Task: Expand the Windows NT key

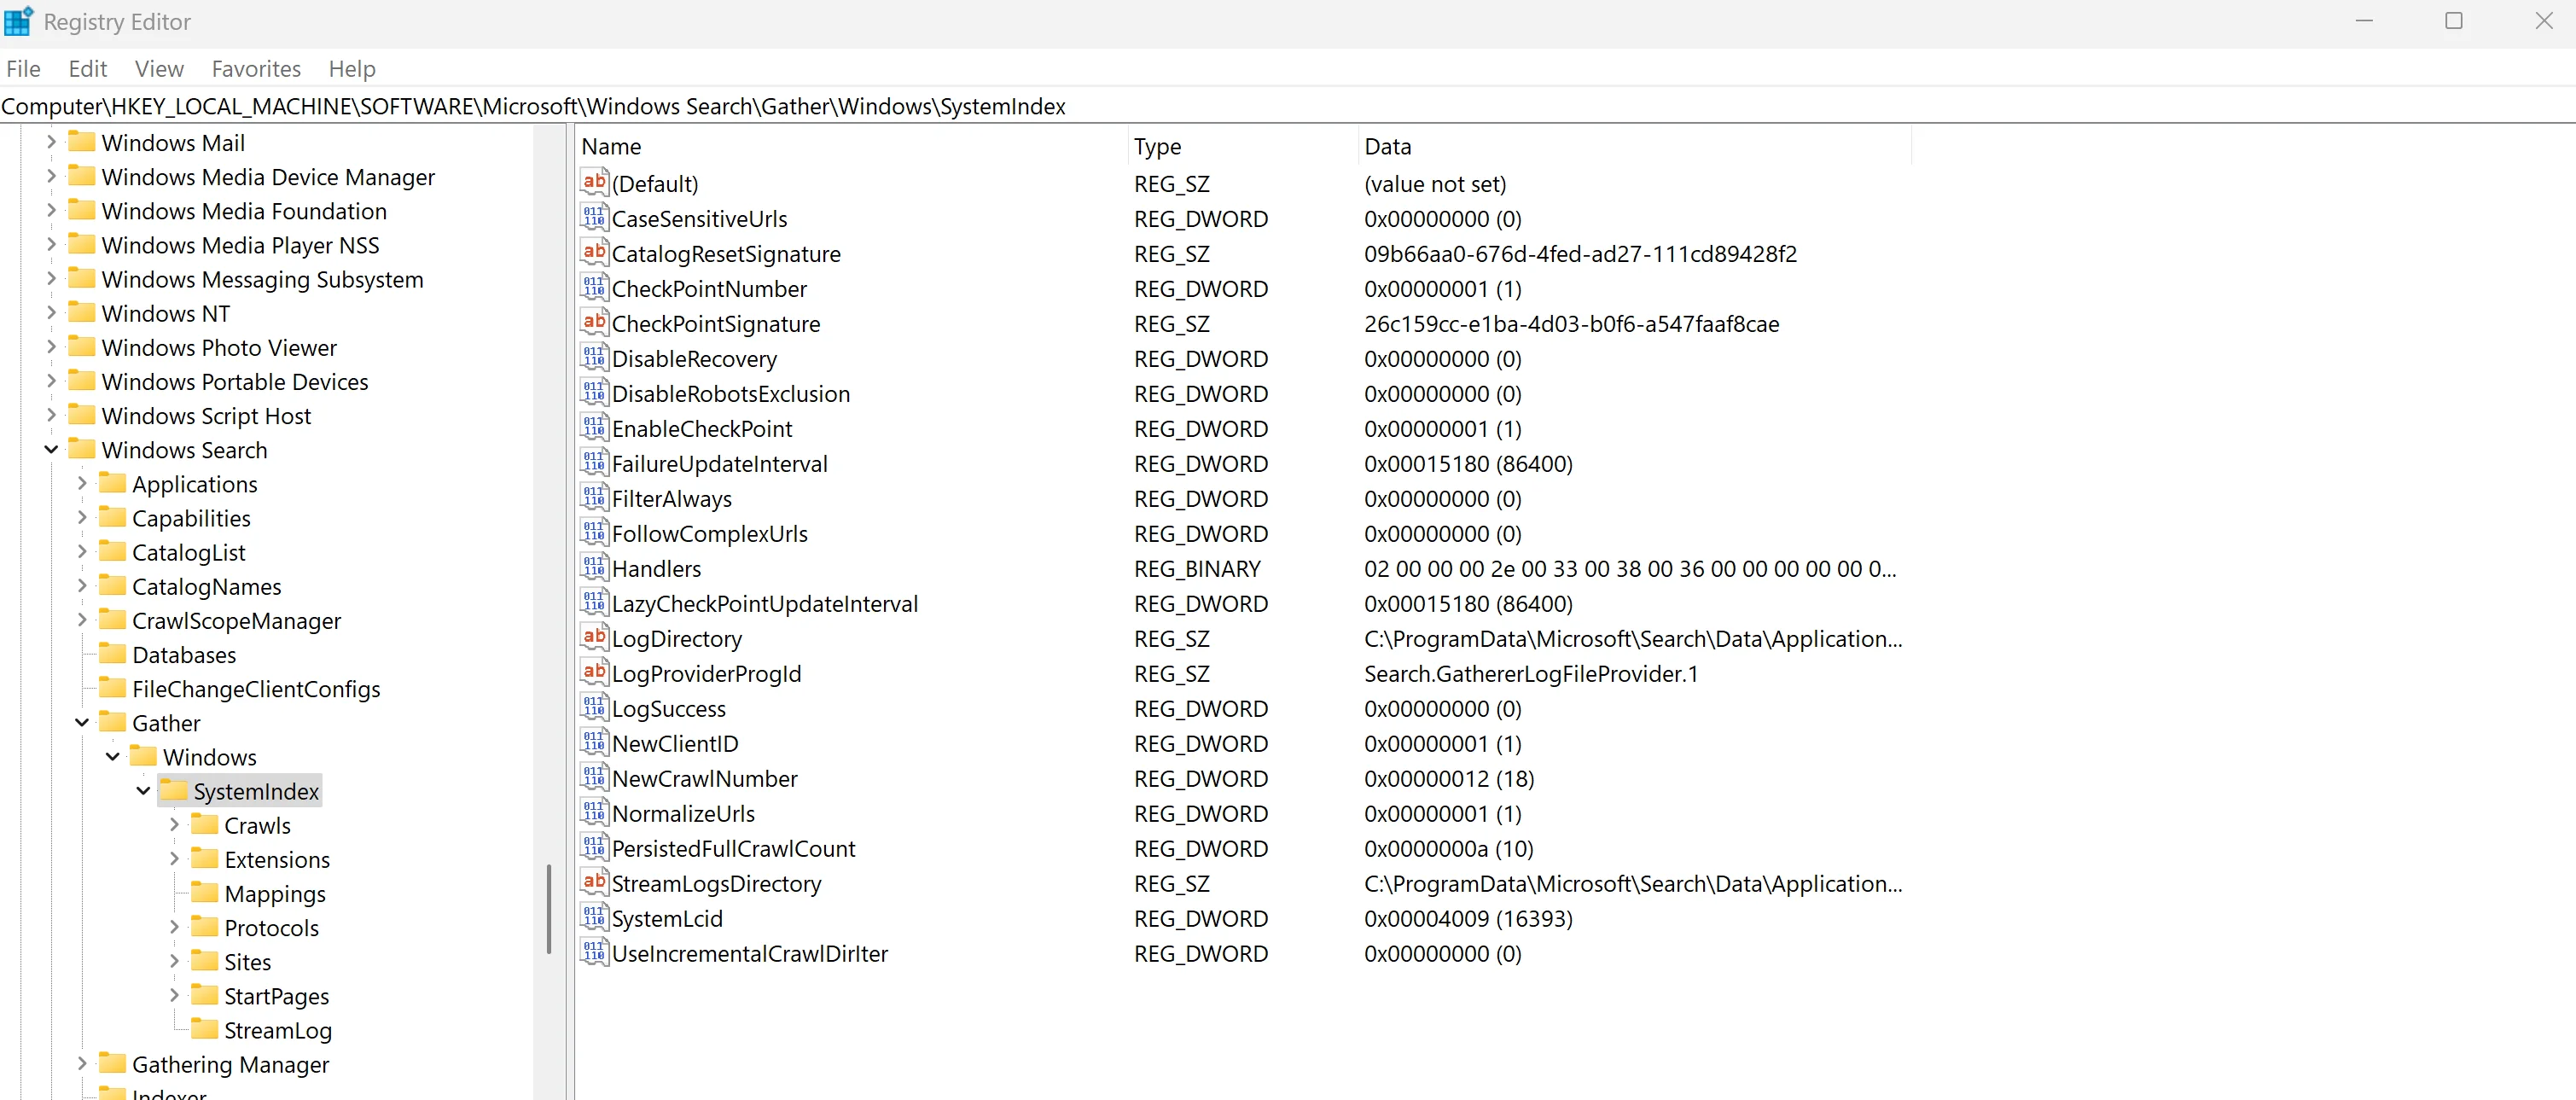Action: pyautogui.click(x=51, y=312)
